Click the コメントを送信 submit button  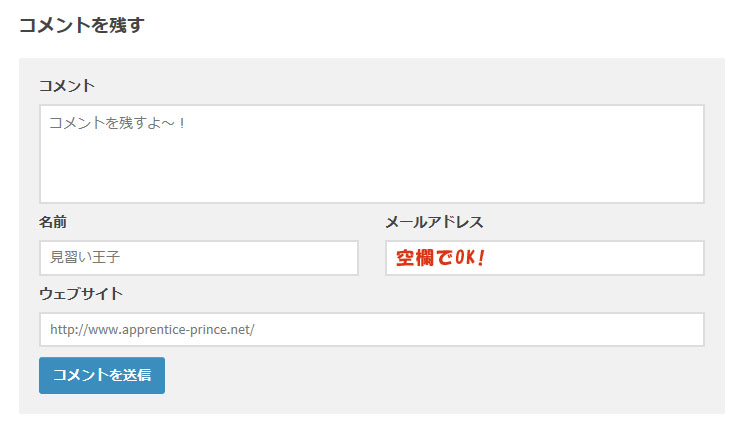(x=102, y=375)
